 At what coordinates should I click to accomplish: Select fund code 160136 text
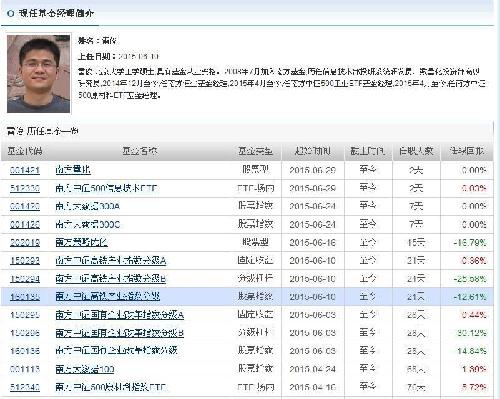pos(25,351)
